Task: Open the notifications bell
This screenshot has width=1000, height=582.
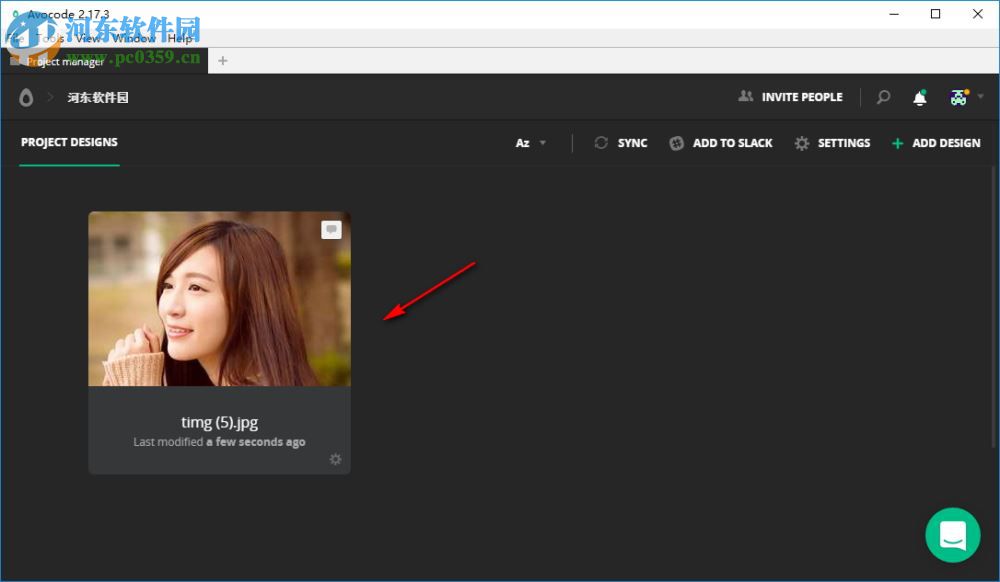Action: point(919,97)
